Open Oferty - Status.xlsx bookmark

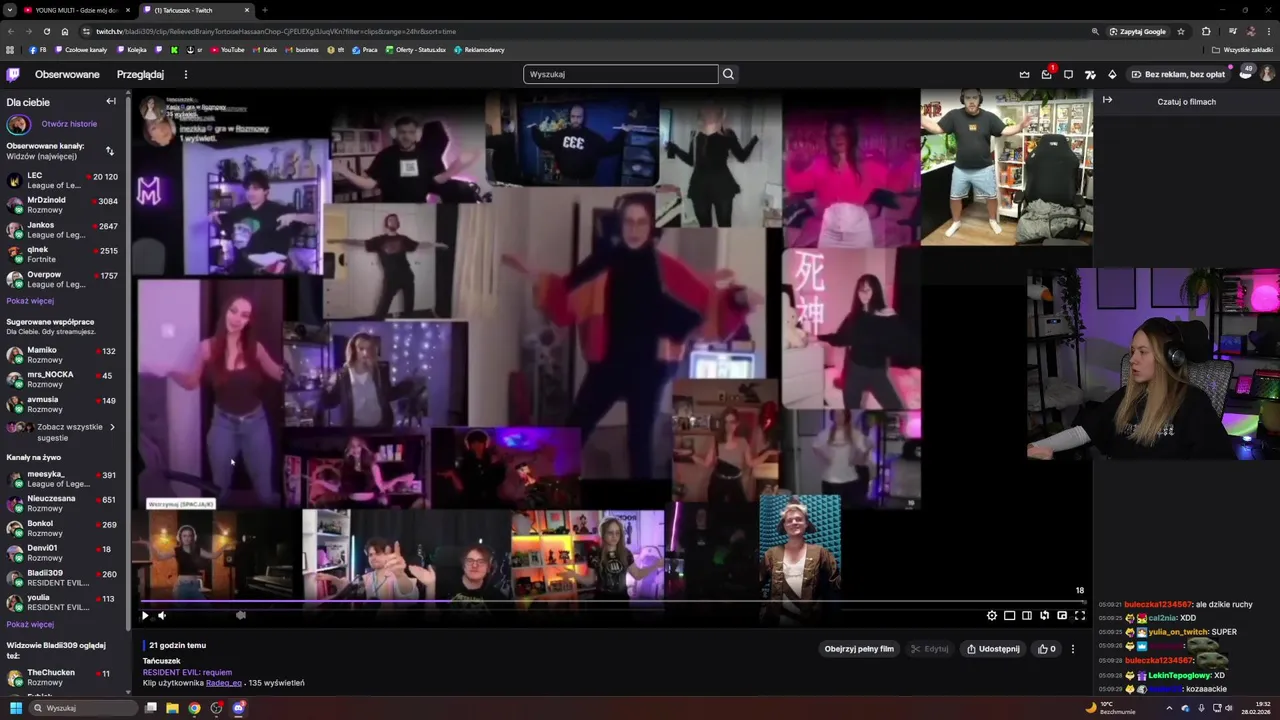[x=416, y=50]
